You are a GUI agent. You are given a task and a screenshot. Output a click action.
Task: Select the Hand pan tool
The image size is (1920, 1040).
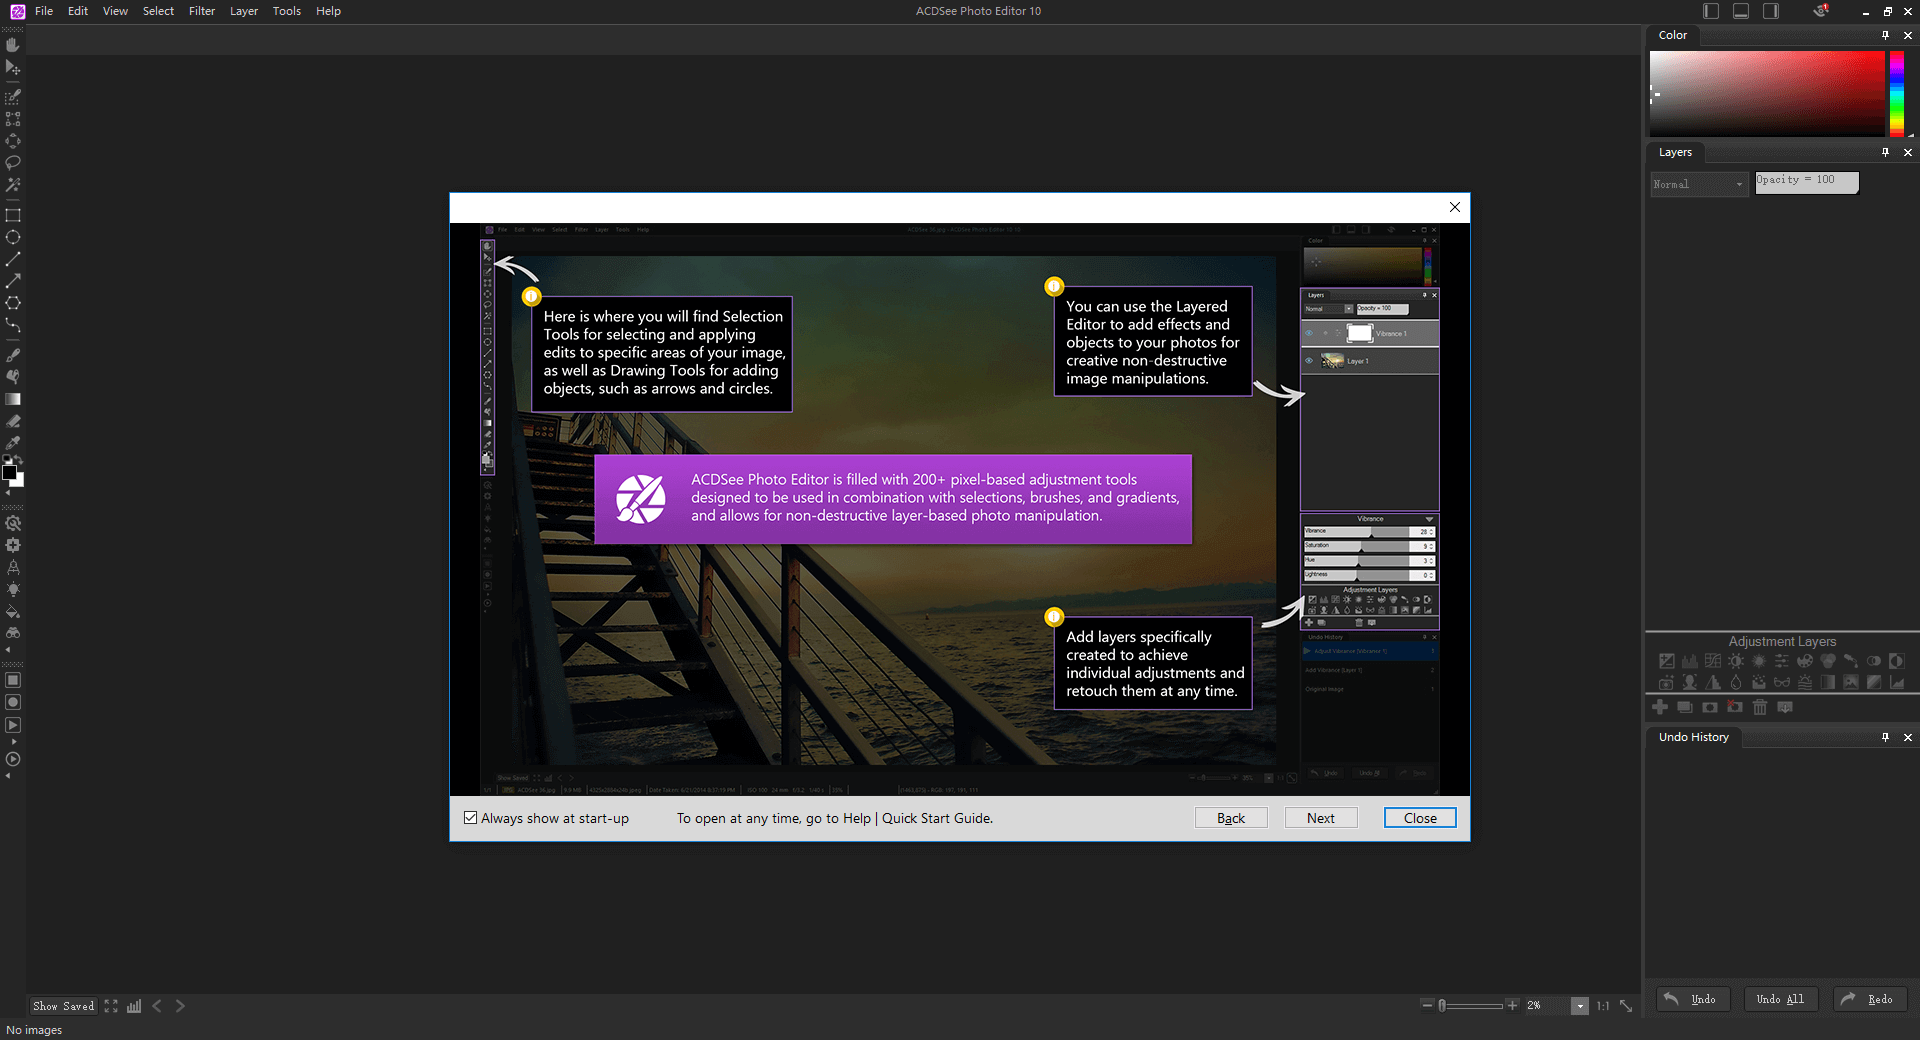(13, 45)
